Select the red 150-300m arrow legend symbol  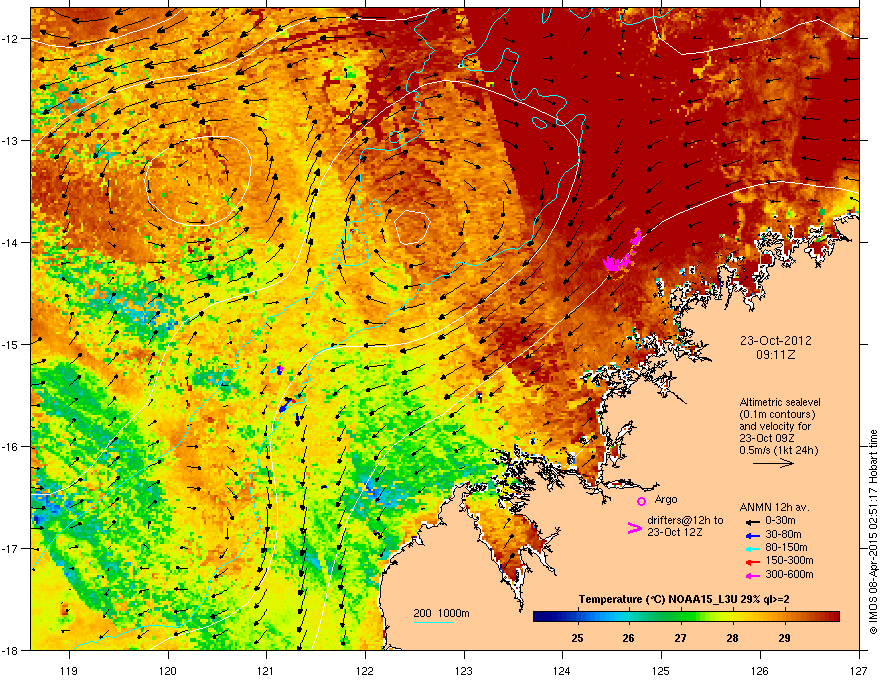(752, 562)
